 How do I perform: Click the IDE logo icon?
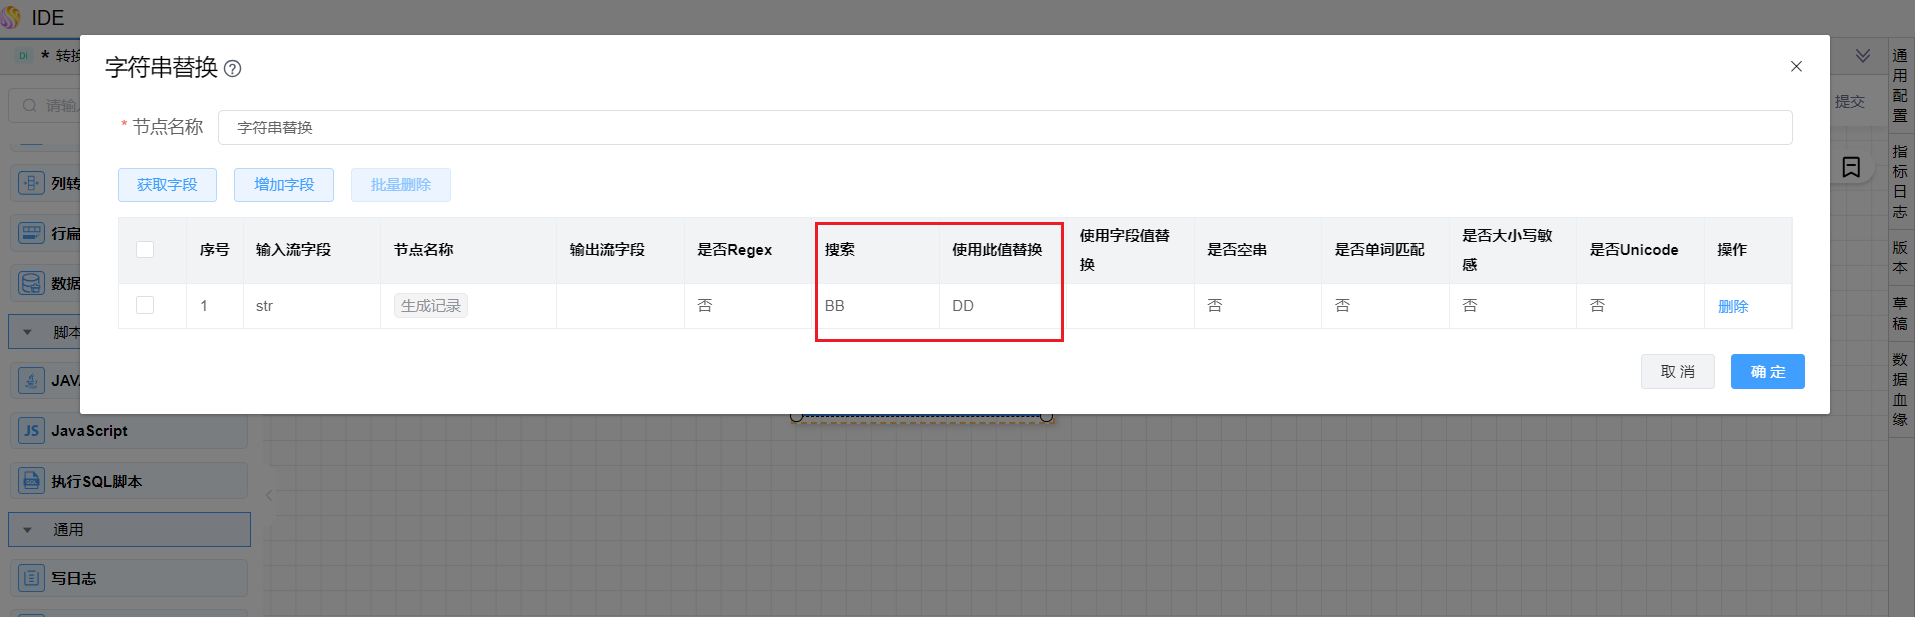(x=11, y=17)
